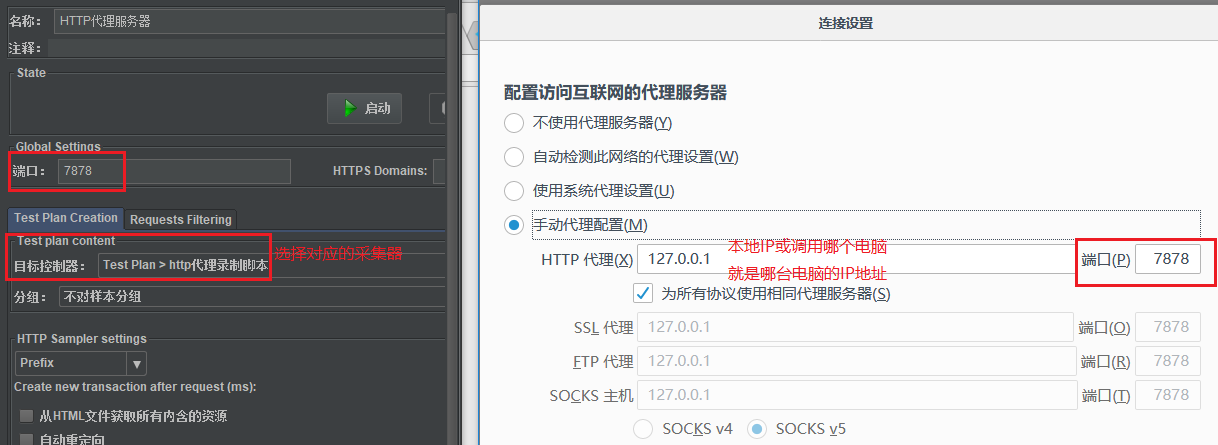The image size is (1218, 445).
Task: Click the SSL 端口(O) port field
Action: point(1168,327)
